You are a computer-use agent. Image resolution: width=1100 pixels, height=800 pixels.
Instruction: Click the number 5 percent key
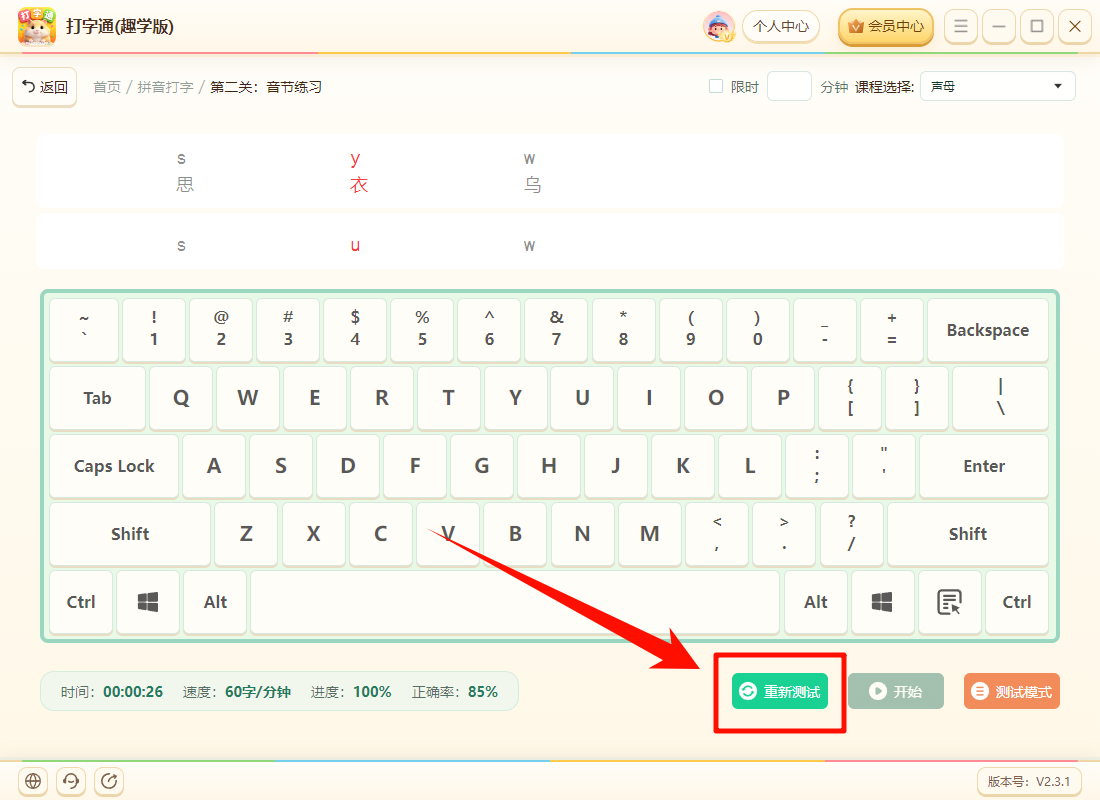click(422, 330)
